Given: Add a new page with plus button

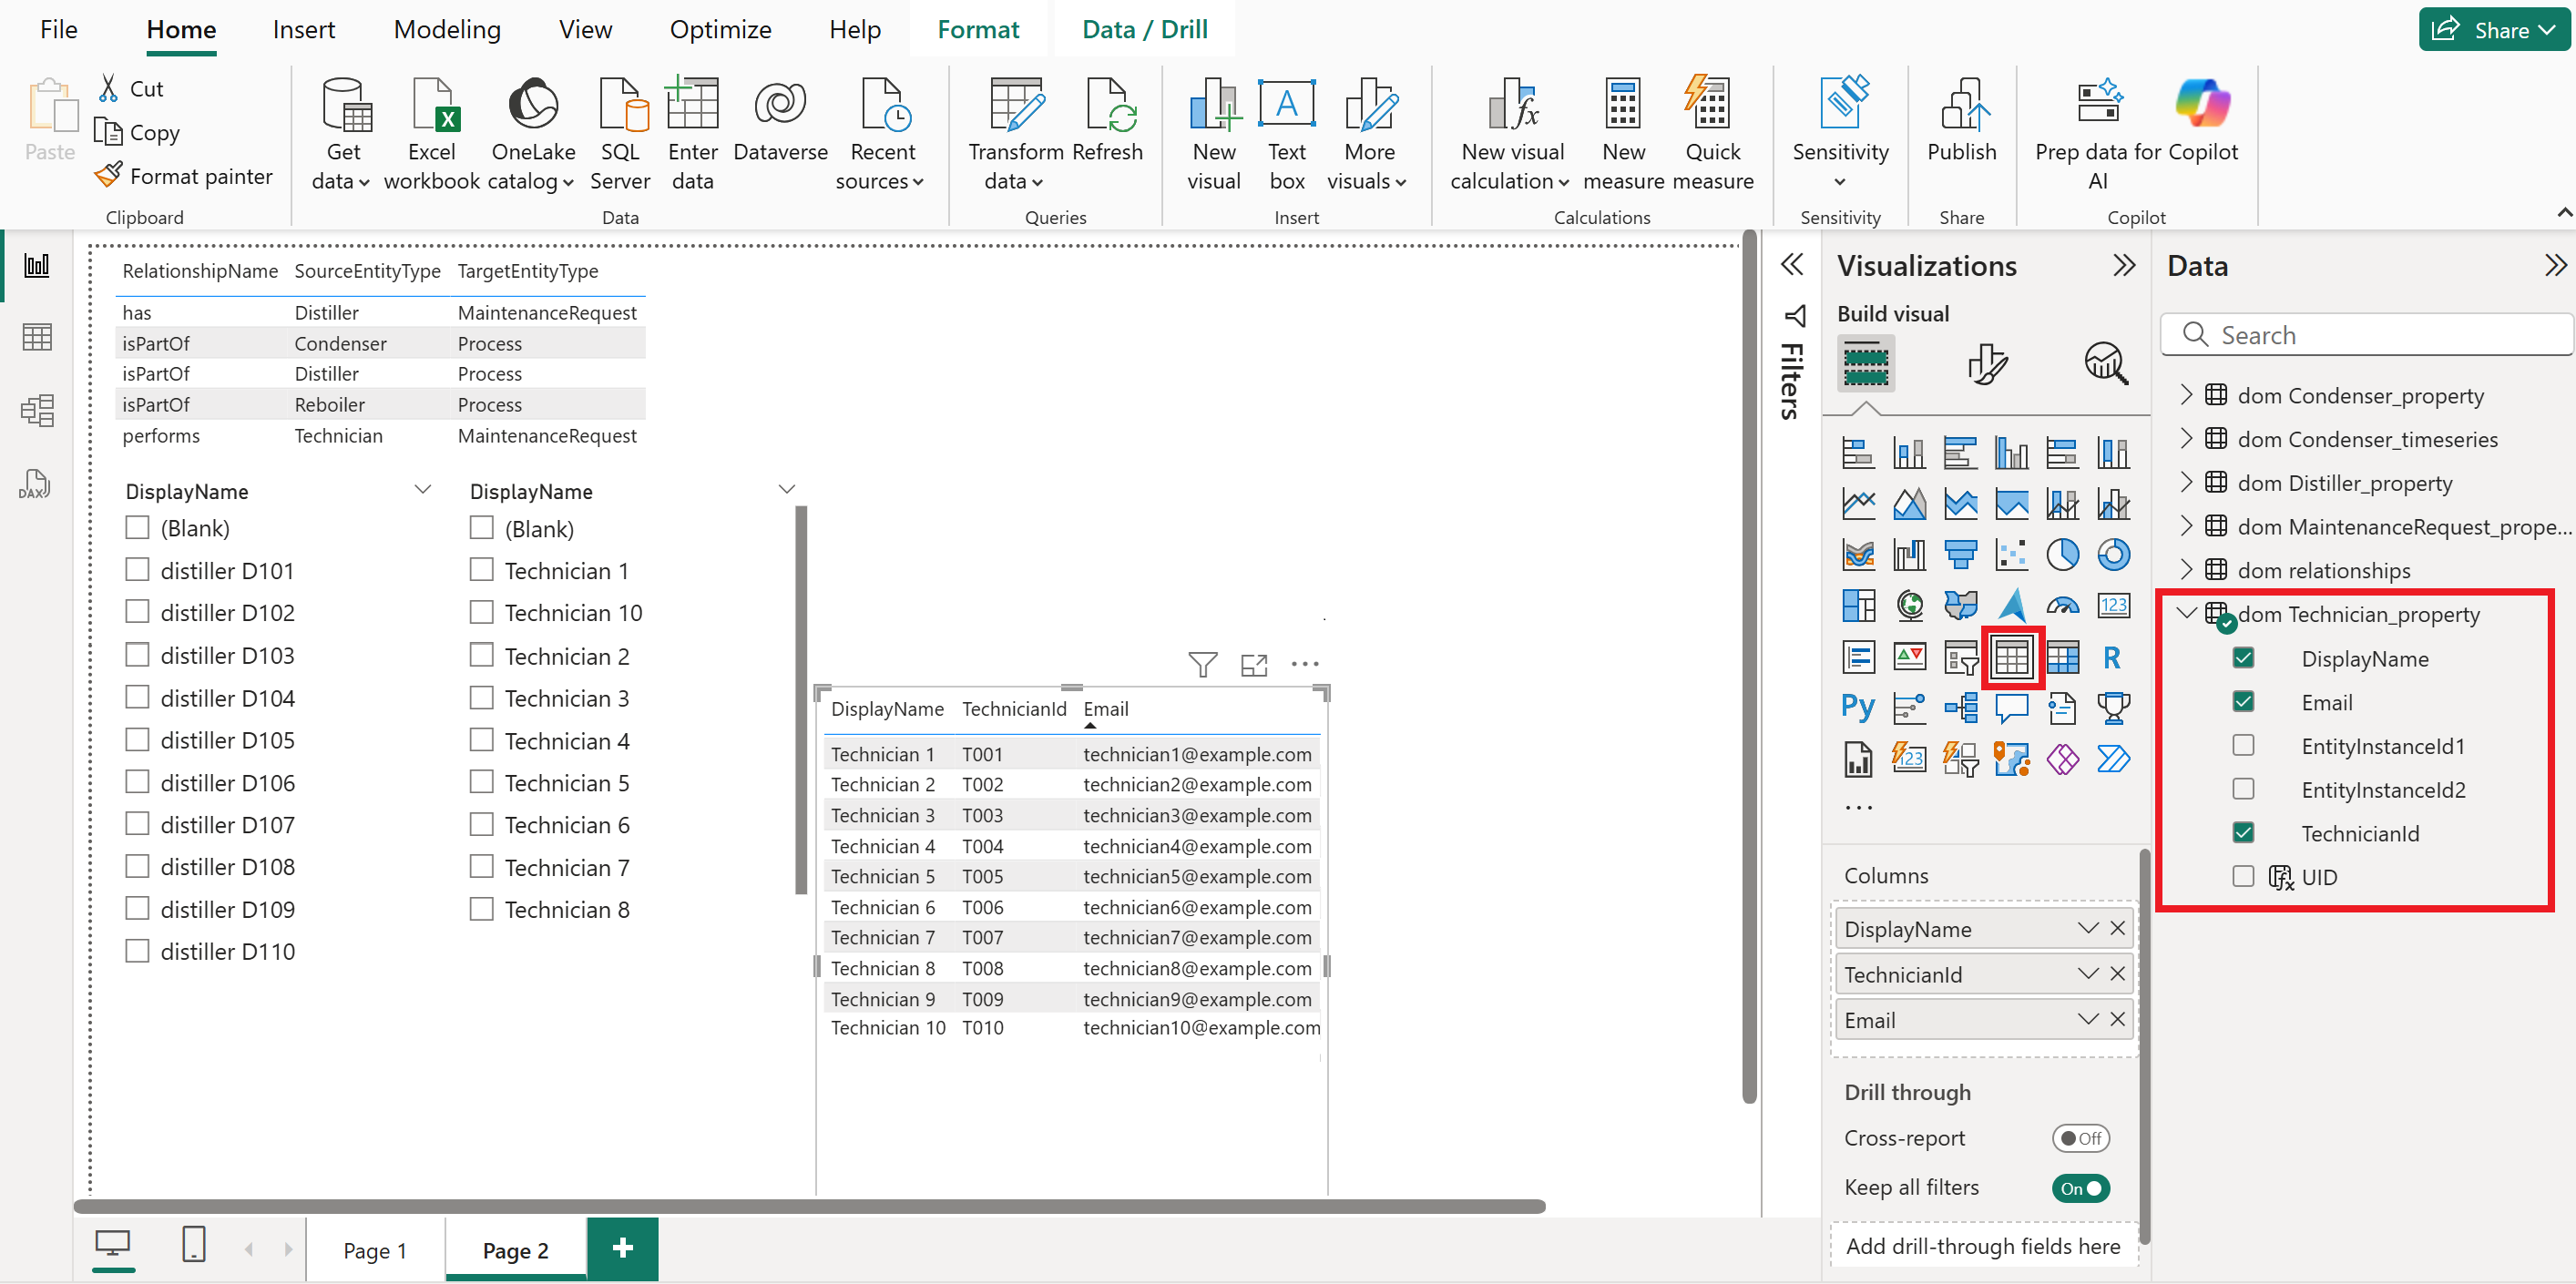Looking at the screenshot, I should tap(622, 1248).
